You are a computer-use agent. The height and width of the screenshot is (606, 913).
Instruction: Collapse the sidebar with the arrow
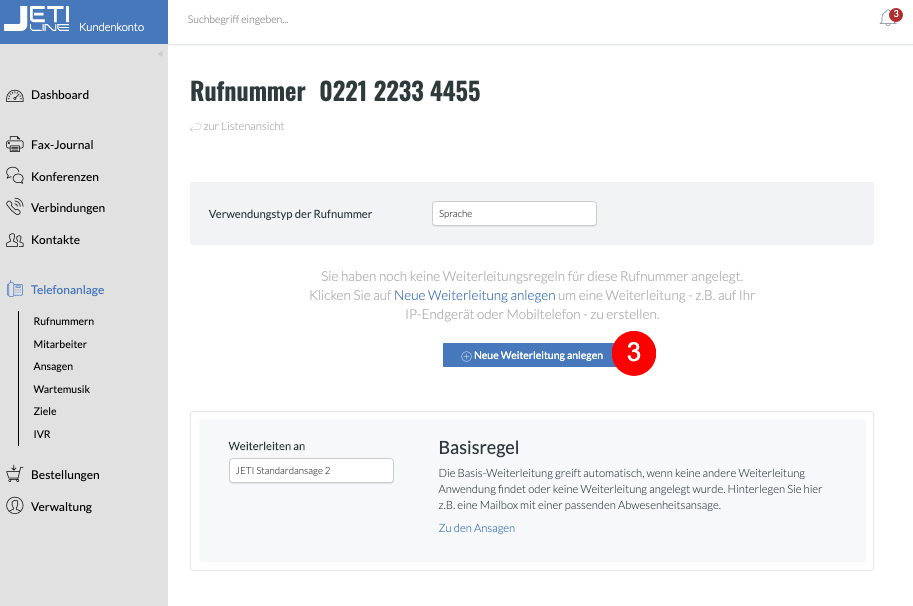[160, 54]
